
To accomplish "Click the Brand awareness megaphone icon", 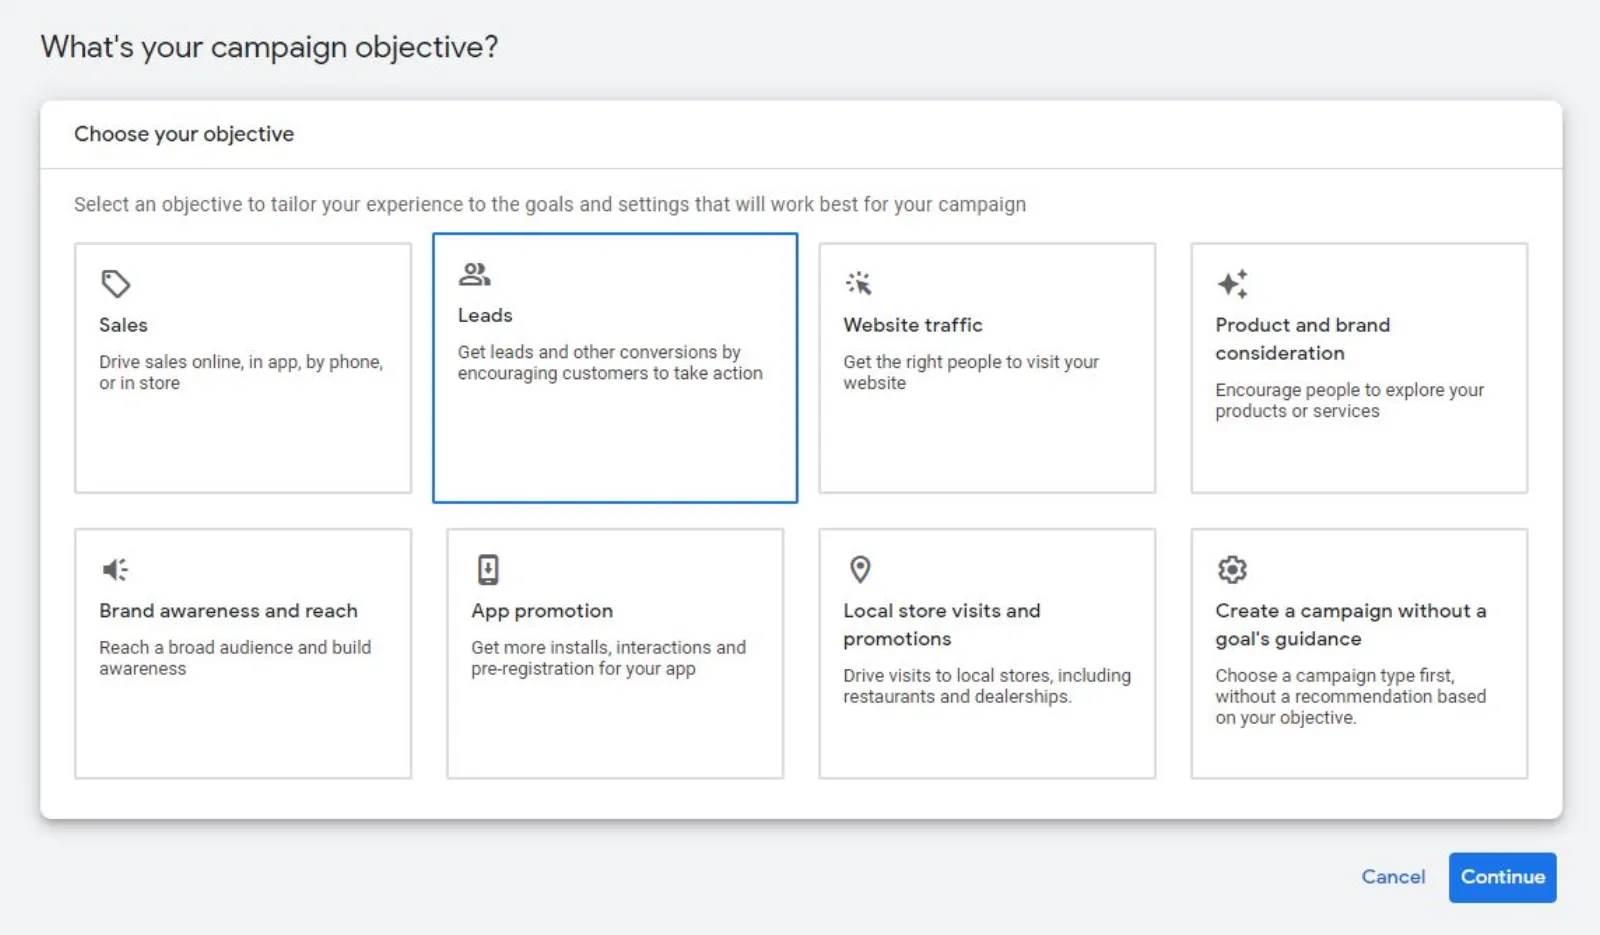I will point(115,570).
